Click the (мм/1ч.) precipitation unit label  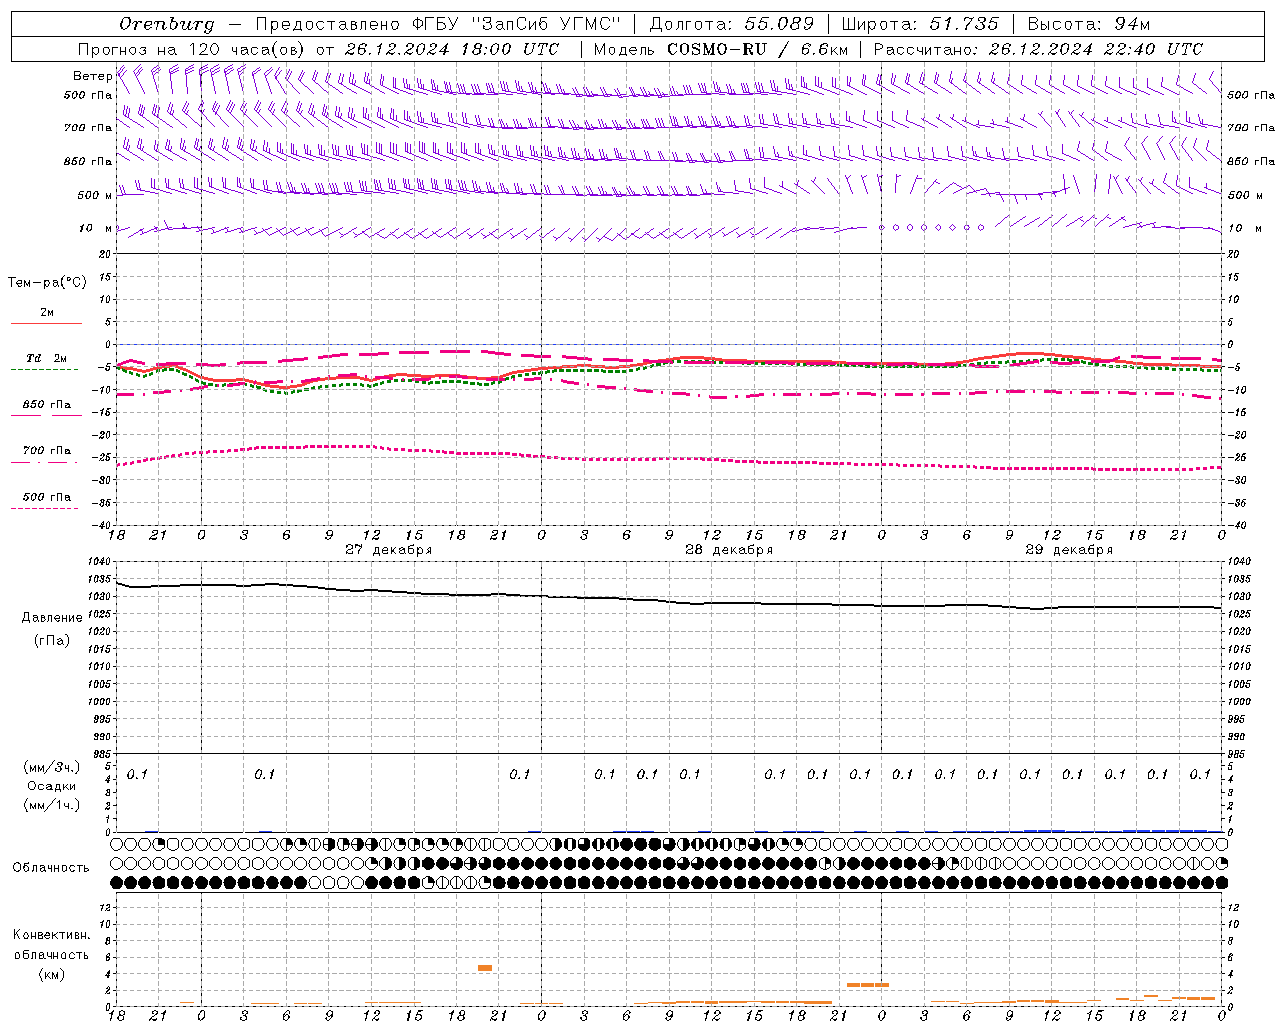(x=51, y=805)
